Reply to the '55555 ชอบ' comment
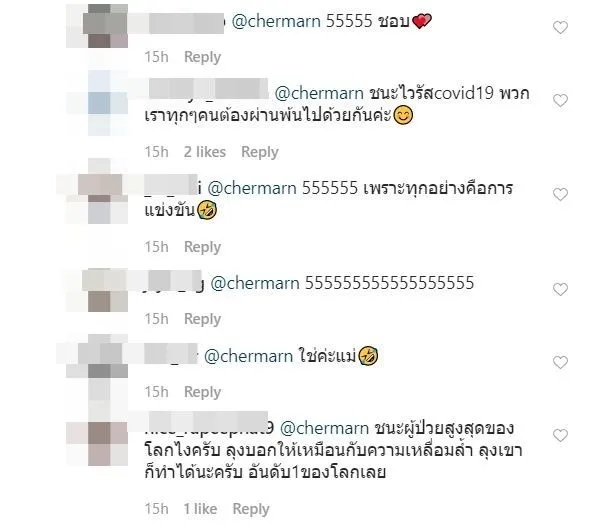Viewport: 605px width, 528px height. tap(202, 57)
